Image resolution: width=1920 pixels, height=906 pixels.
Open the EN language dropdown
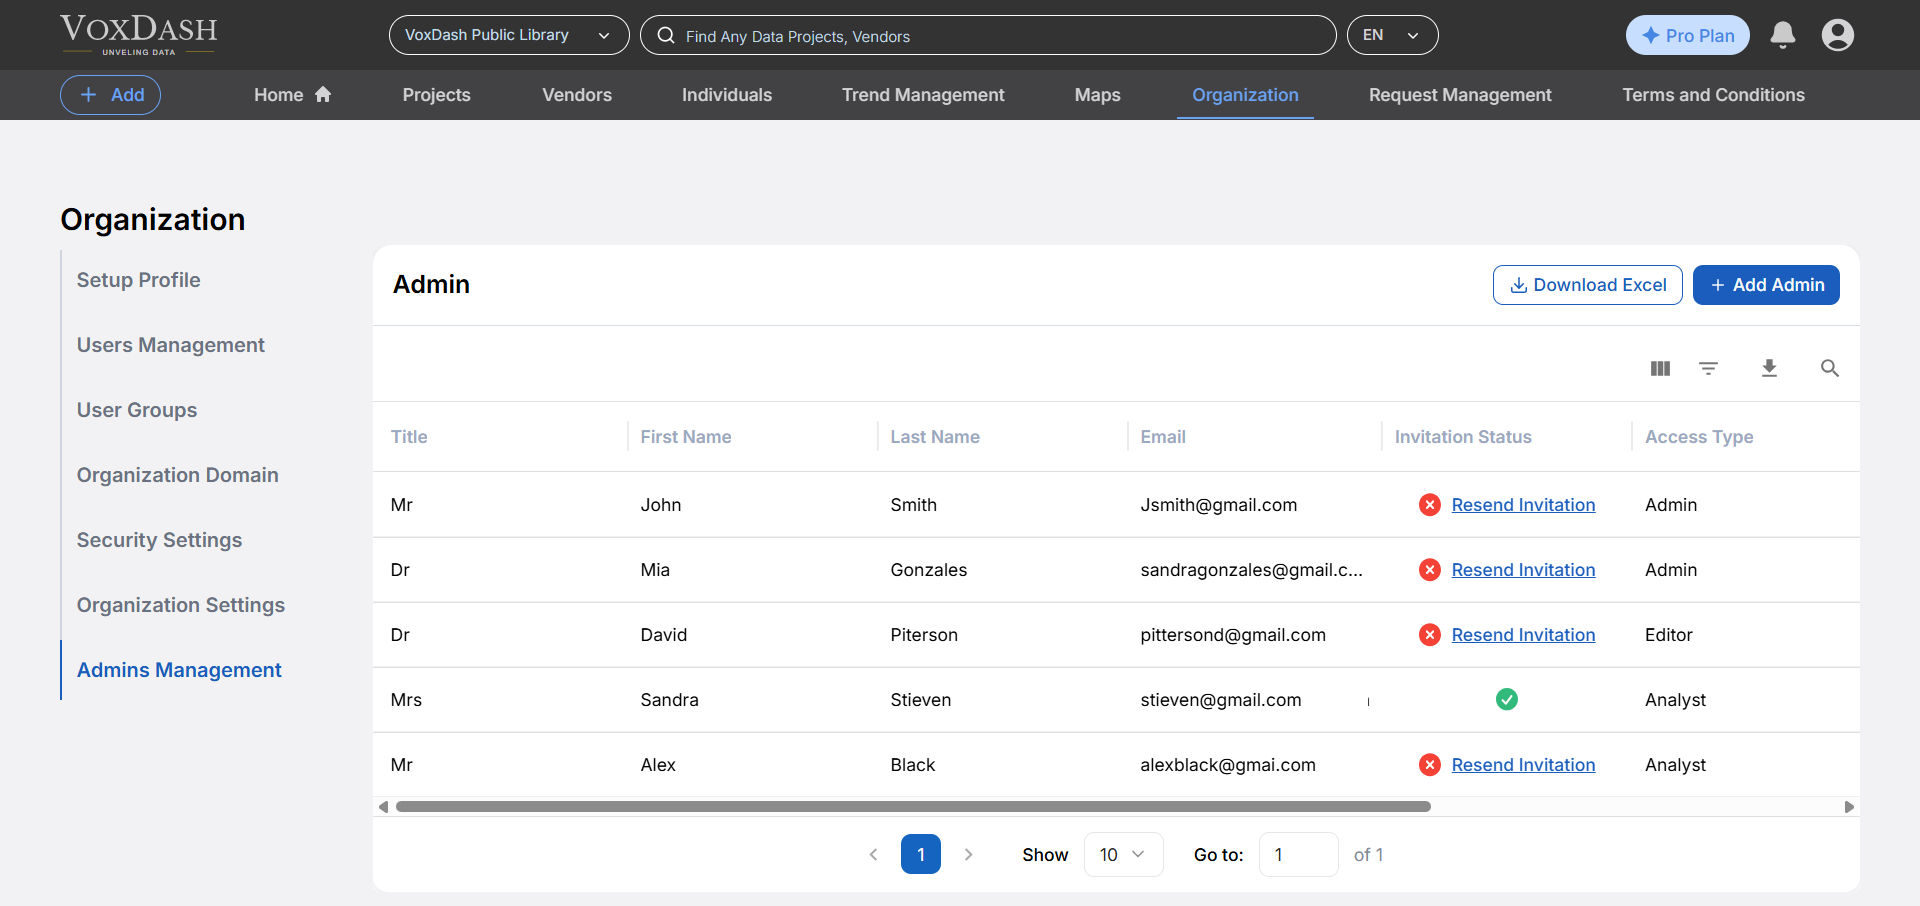coord(1392,34)
